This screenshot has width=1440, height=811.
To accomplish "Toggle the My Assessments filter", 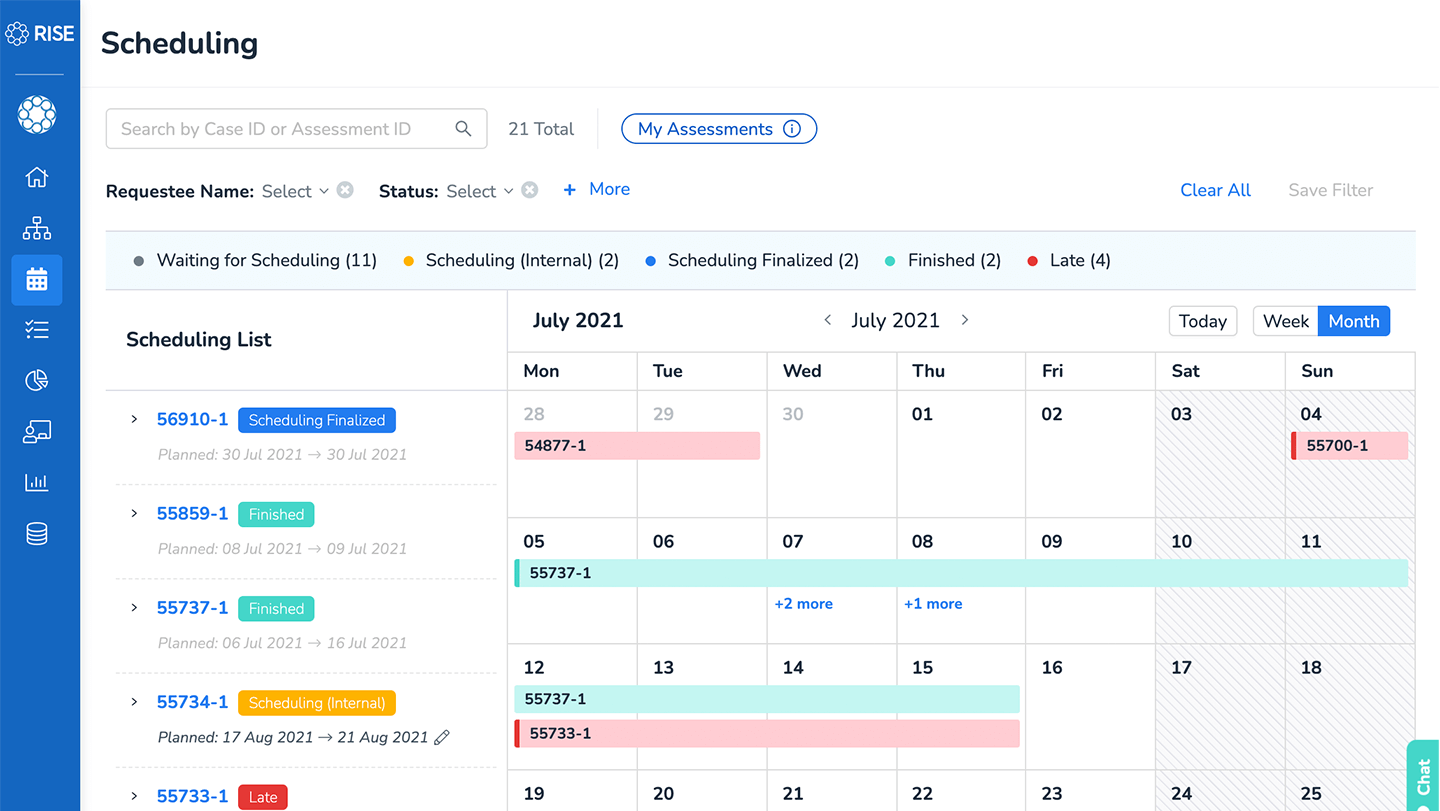I will (x=718, y=129).
